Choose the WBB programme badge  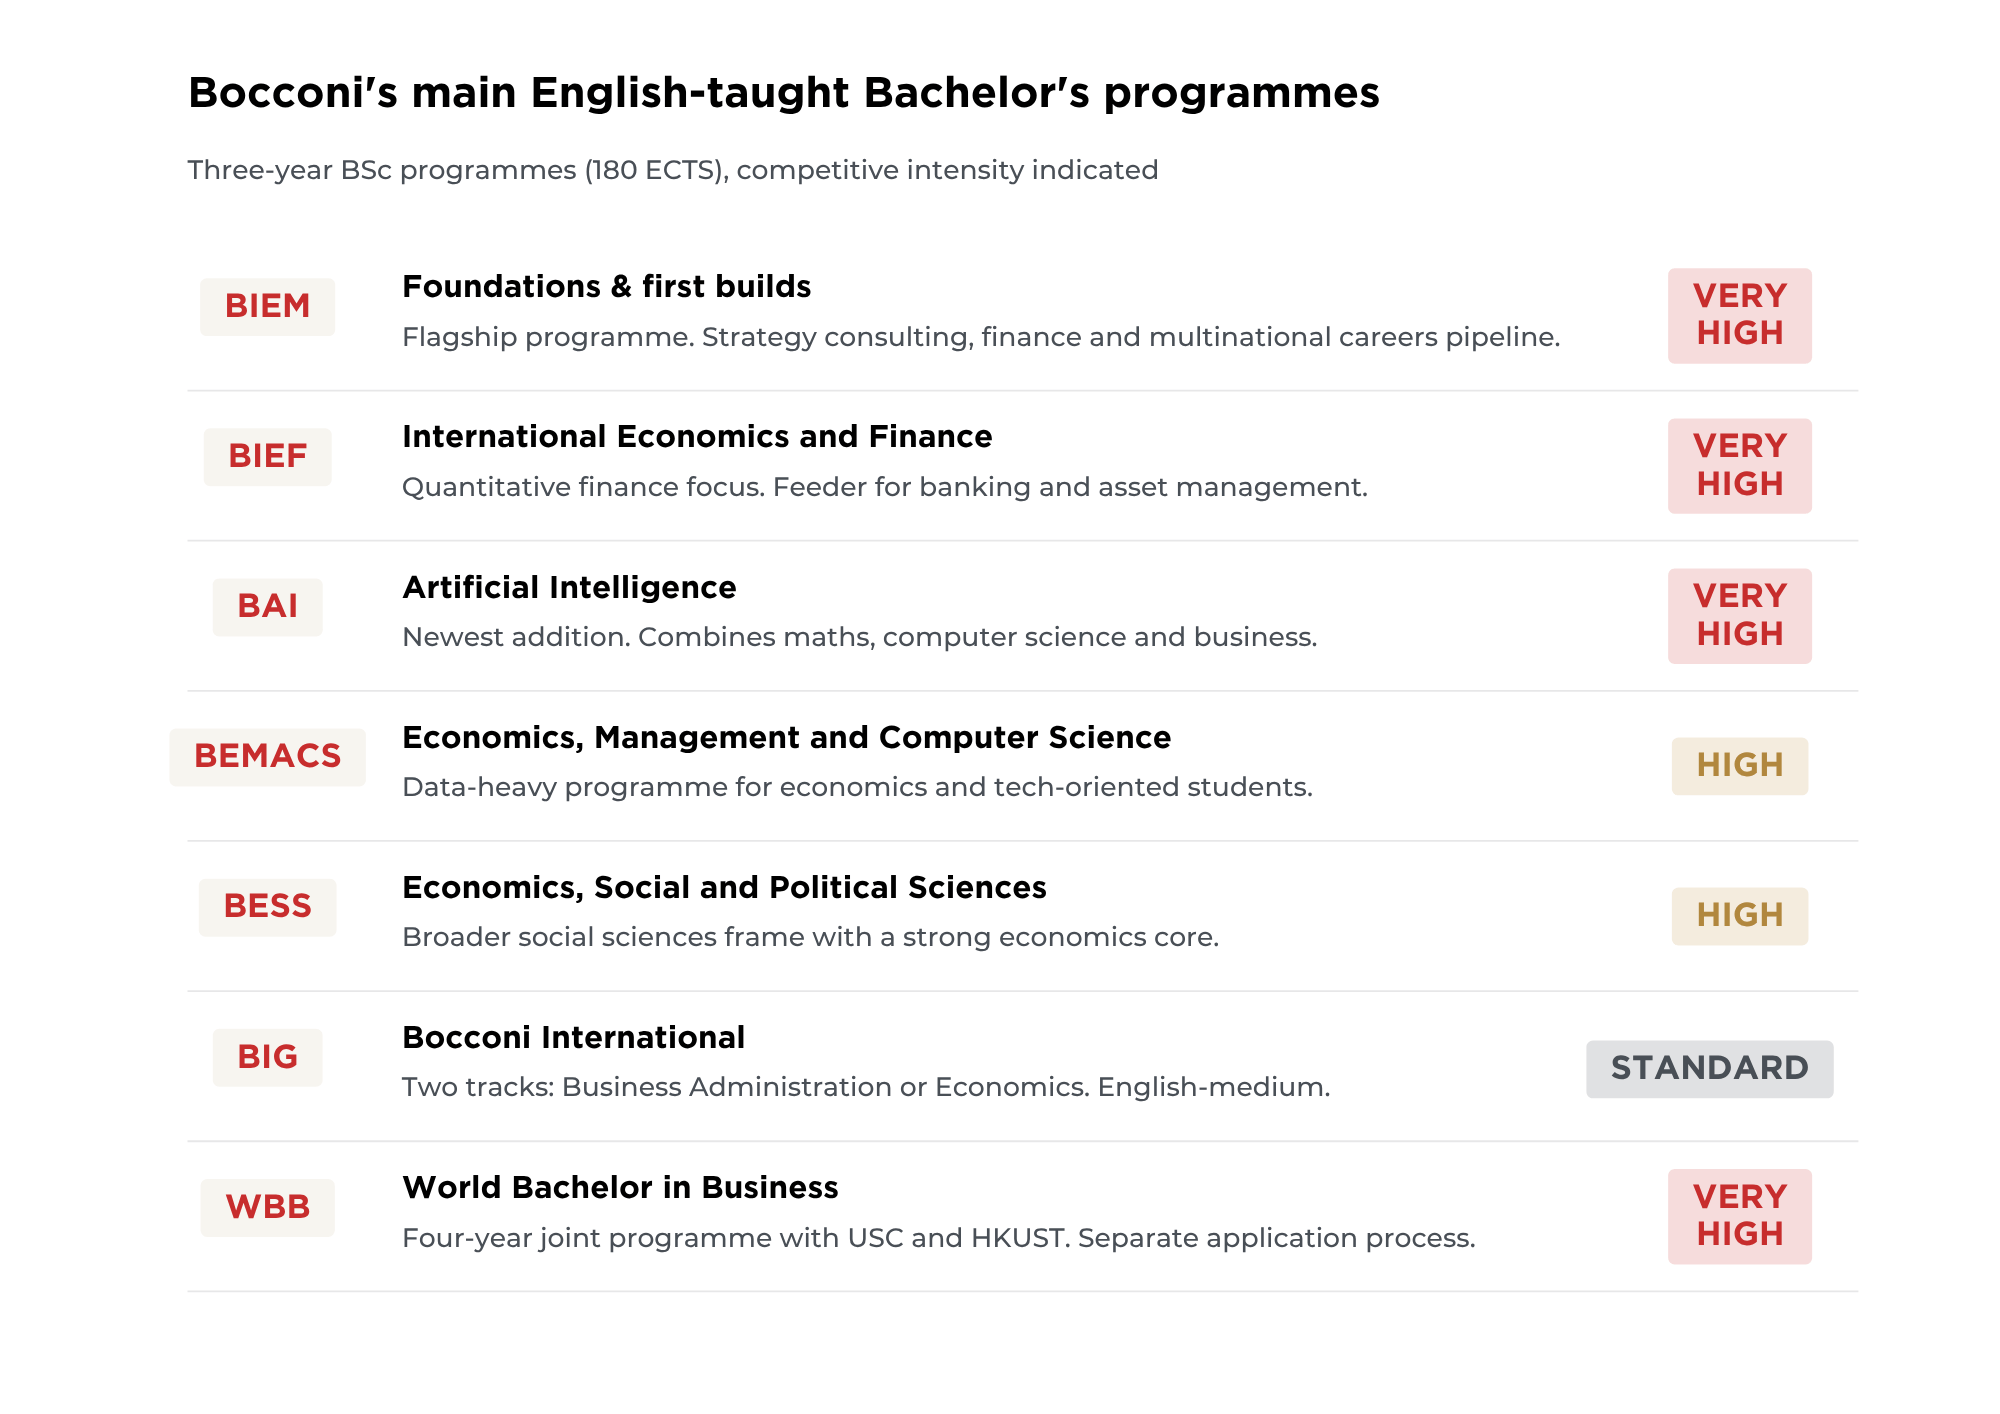(267, 1207)
